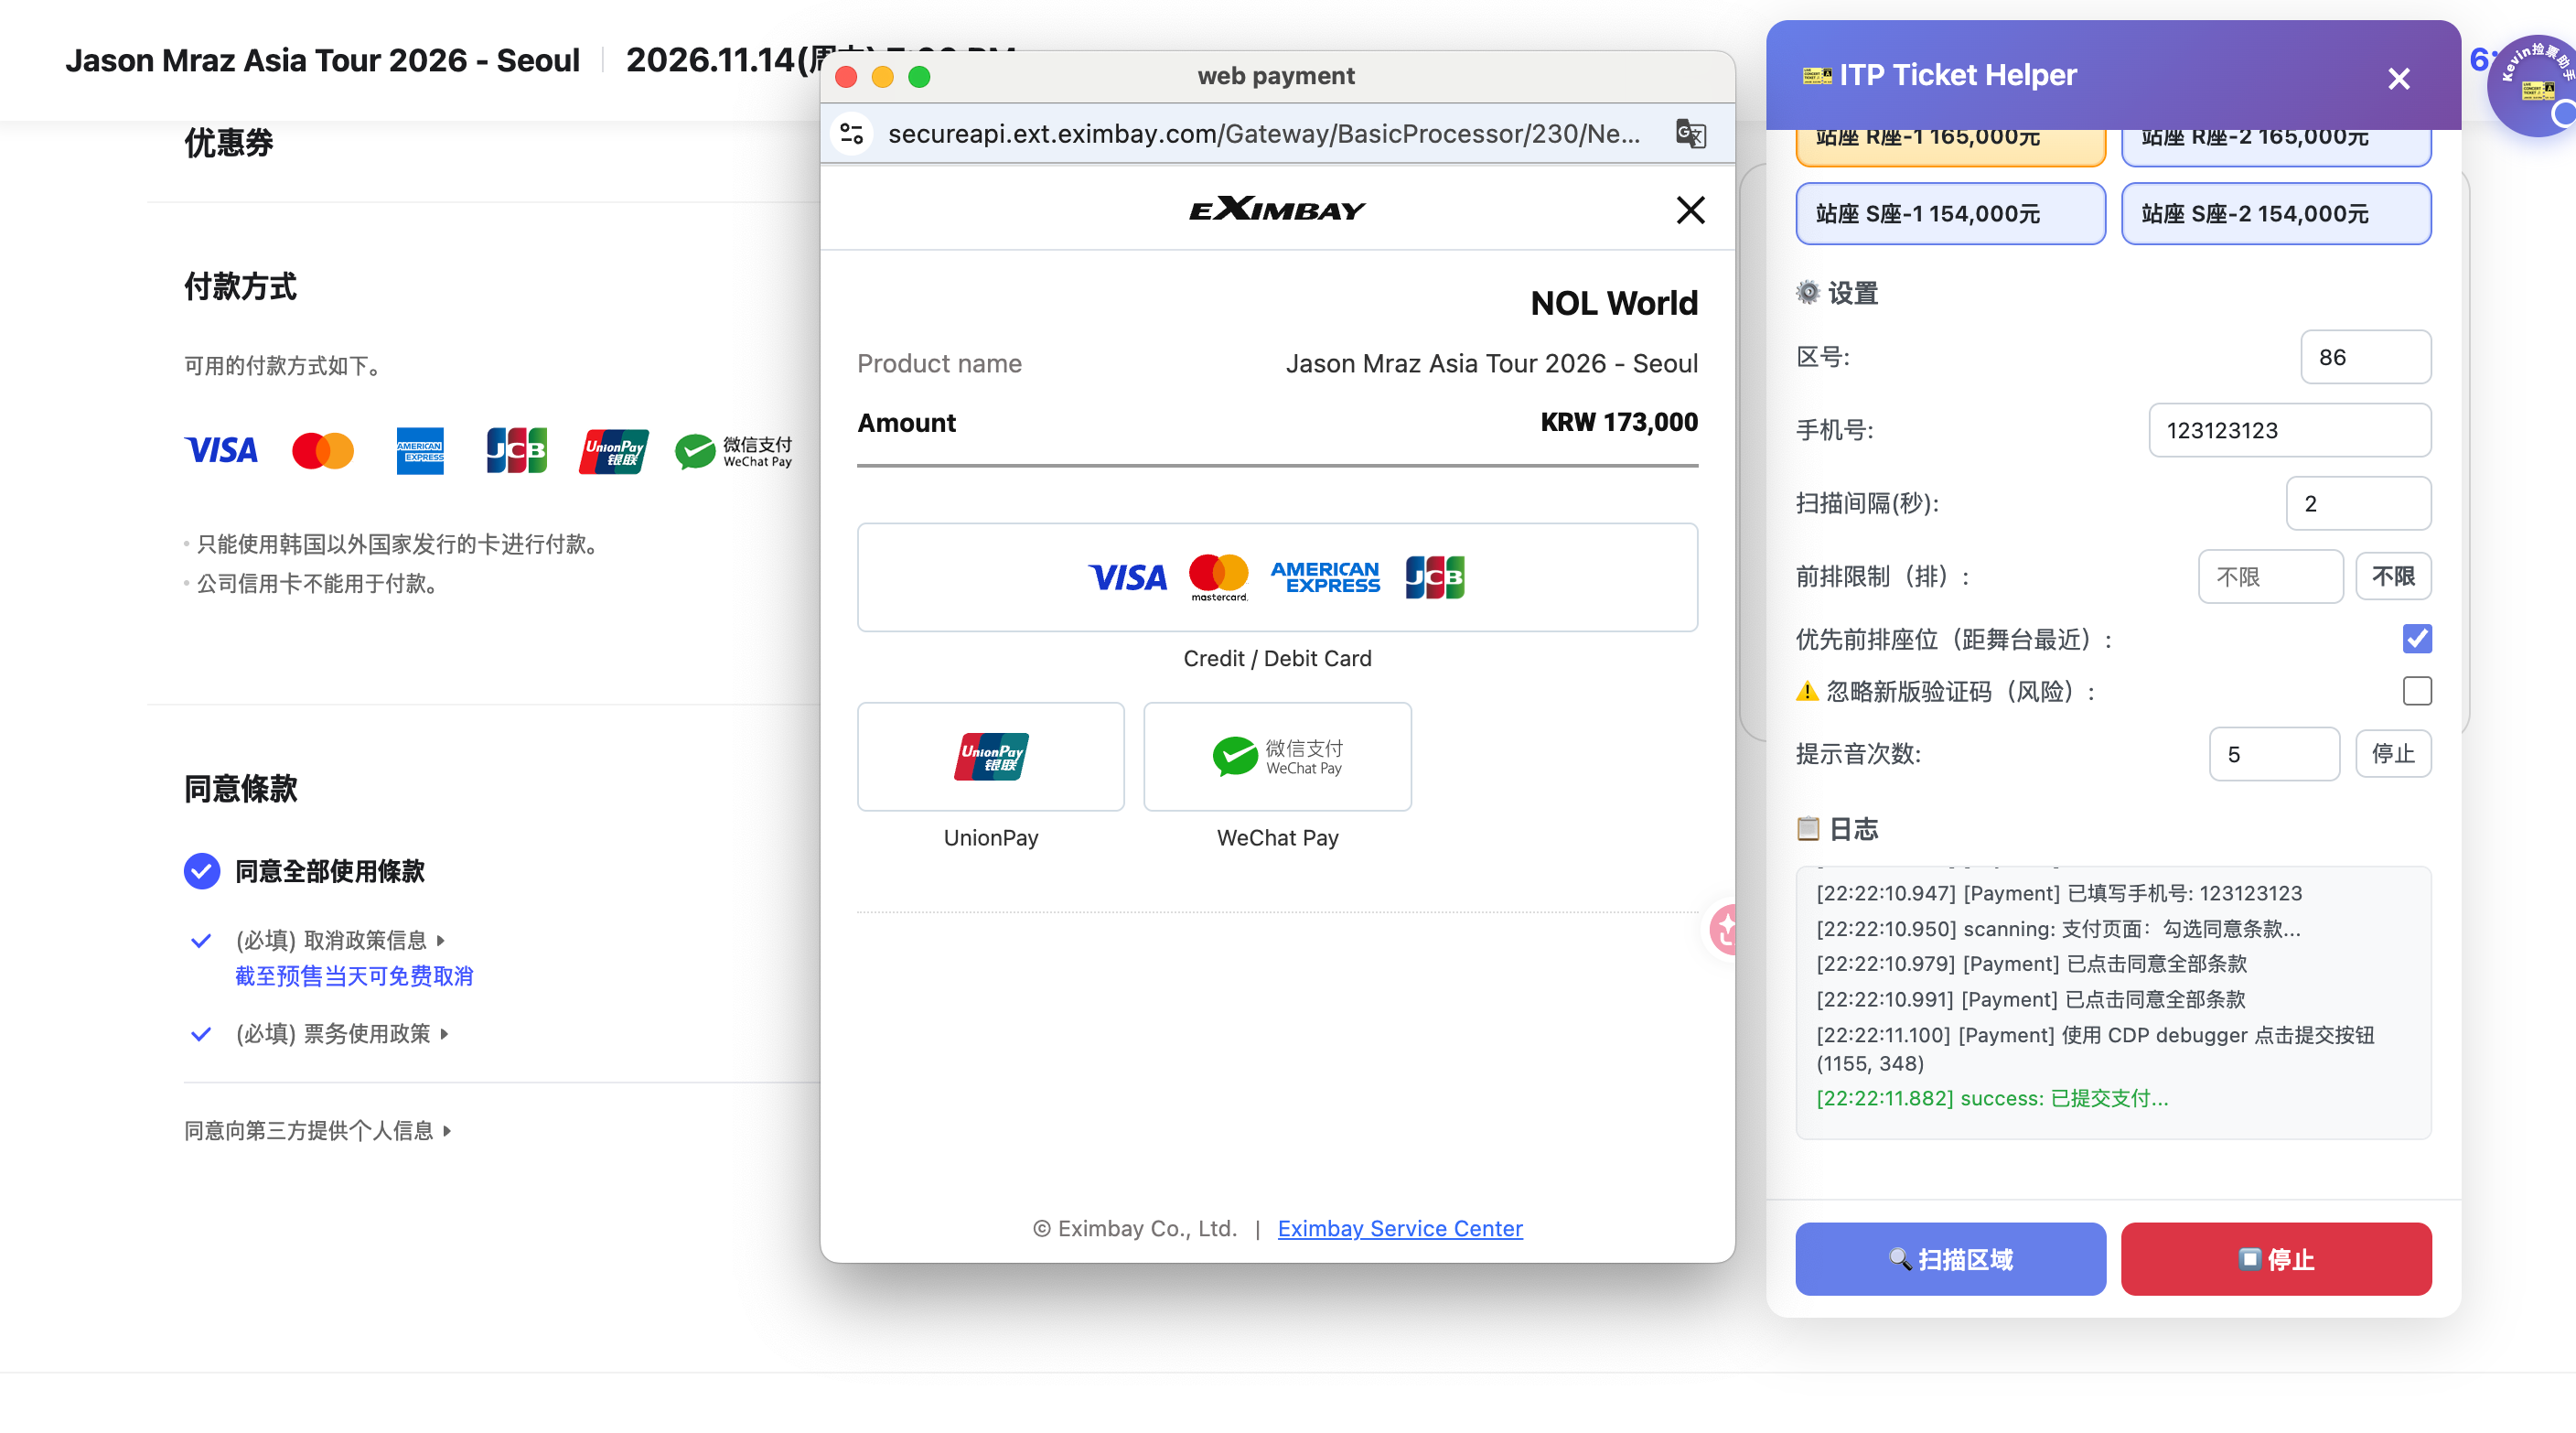
Task: Click the payment URL address field
Action: pos(1264,134)
